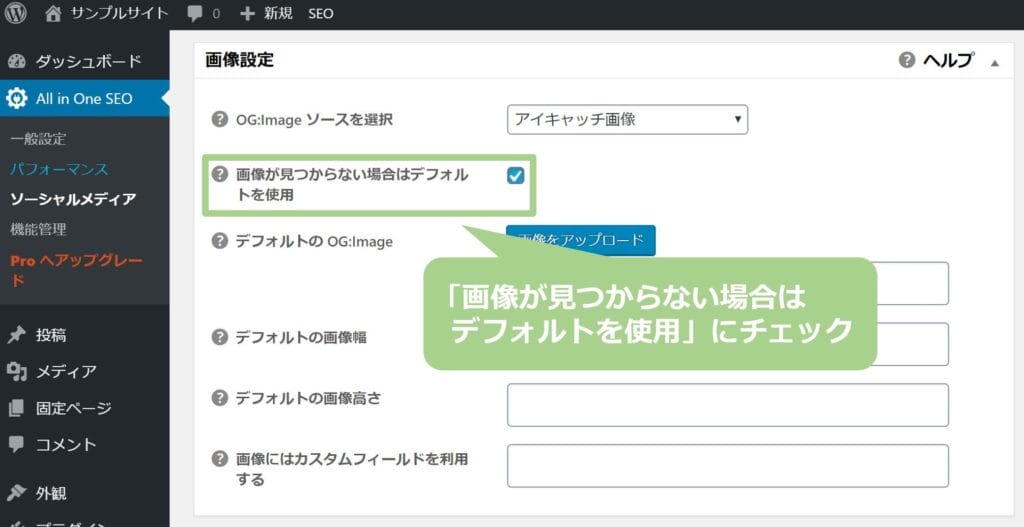The width and height of the screenshot is (1024, 527).
Task: Open 機能管理 submenu
Action: coord(38,229)
